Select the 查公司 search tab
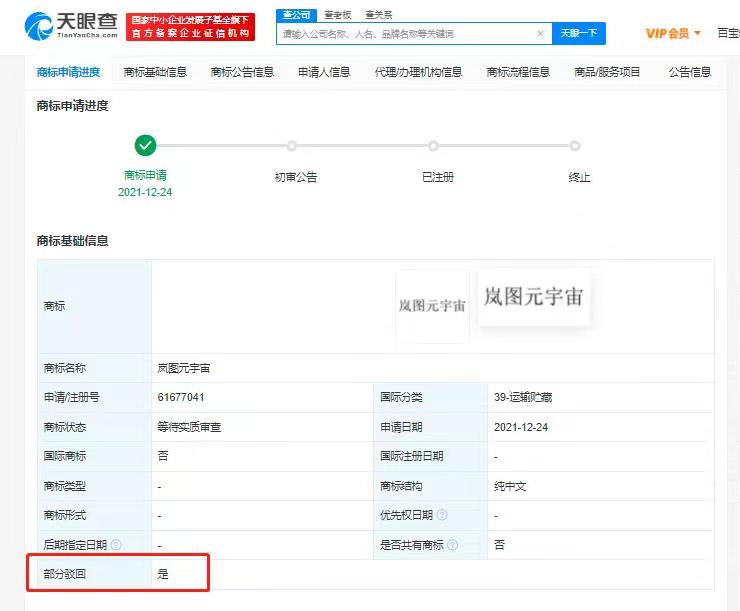The width and height of the screenshot is (740, 611). (x=295, y=15)
